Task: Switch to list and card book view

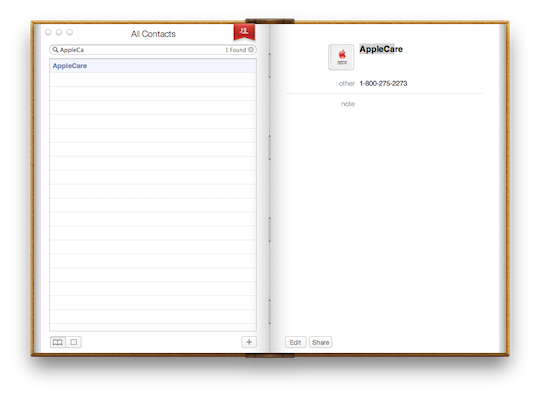Action: coord(58,342)
